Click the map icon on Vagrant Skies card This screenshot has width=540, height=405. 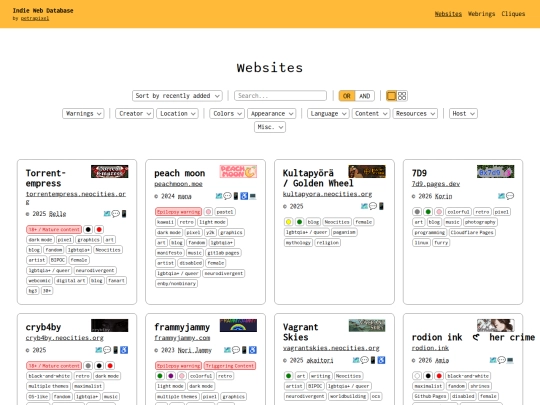[356, 361]
